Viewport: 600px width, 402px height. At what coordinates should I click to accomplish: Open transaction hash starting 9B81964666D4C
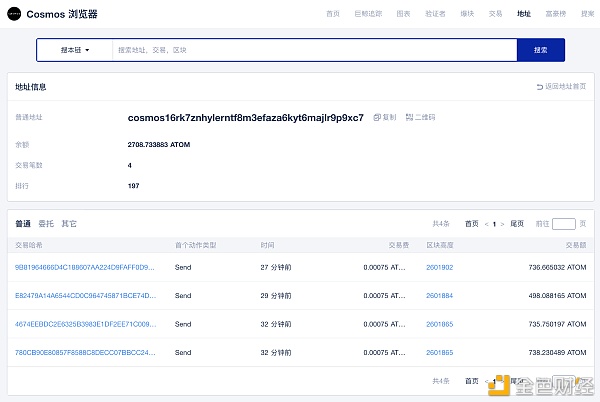[85, 267]
